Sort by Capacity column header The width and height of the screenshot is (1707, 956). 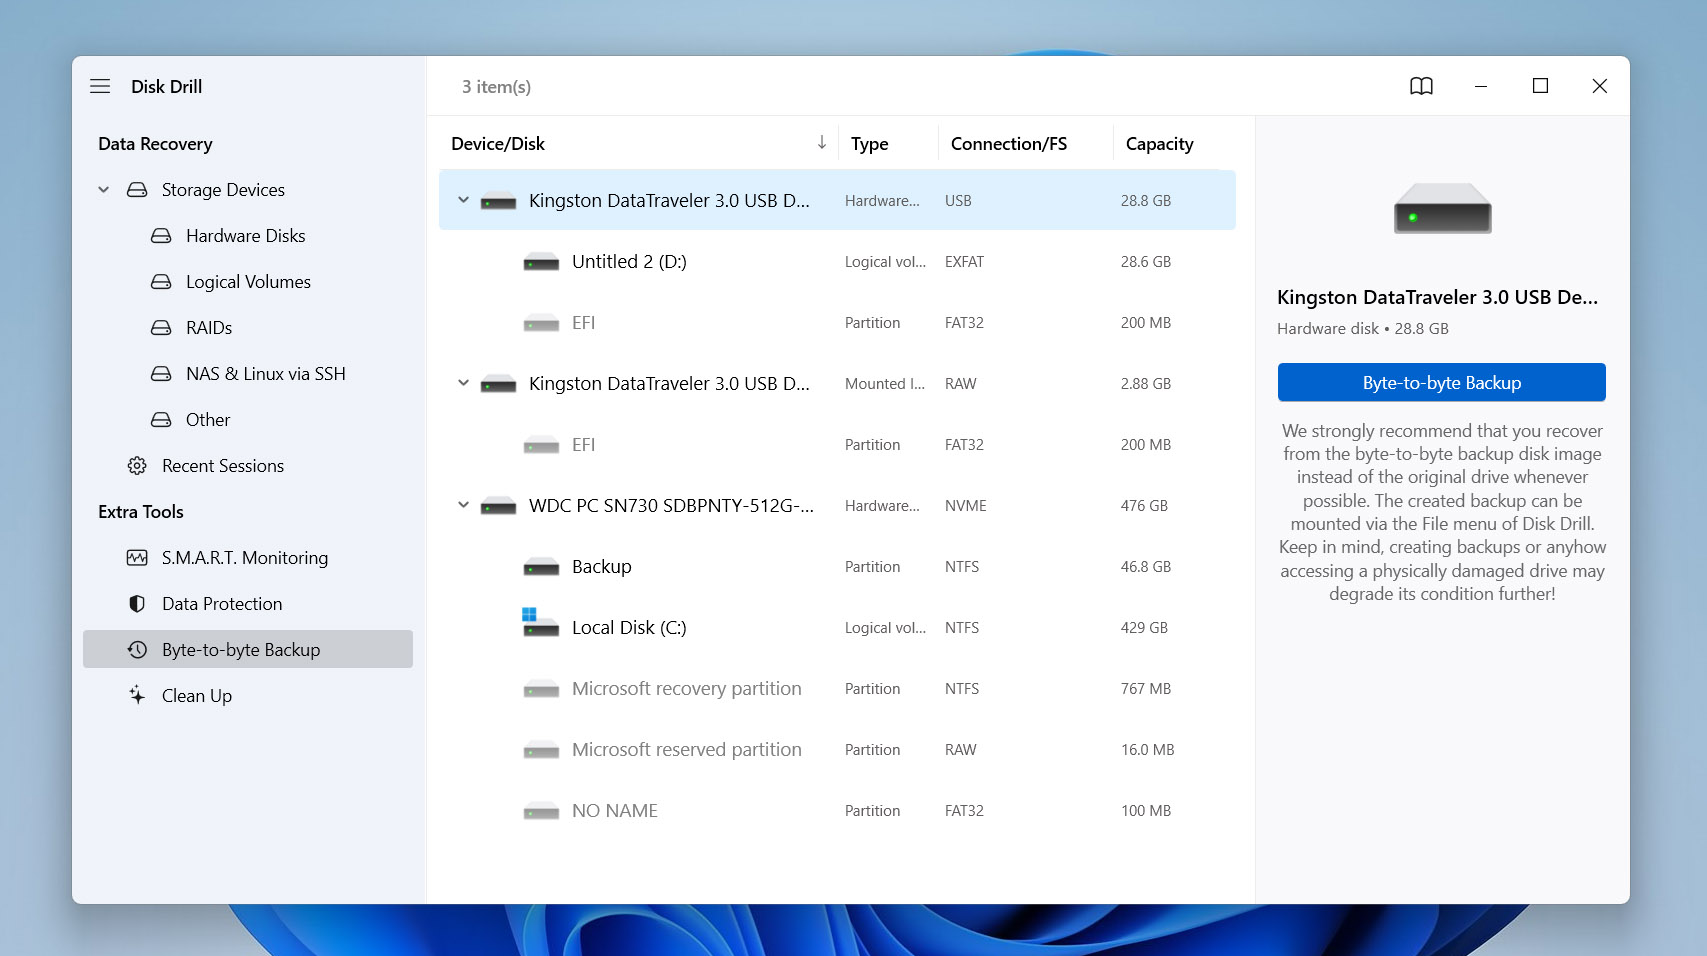tap(1160, 144)
